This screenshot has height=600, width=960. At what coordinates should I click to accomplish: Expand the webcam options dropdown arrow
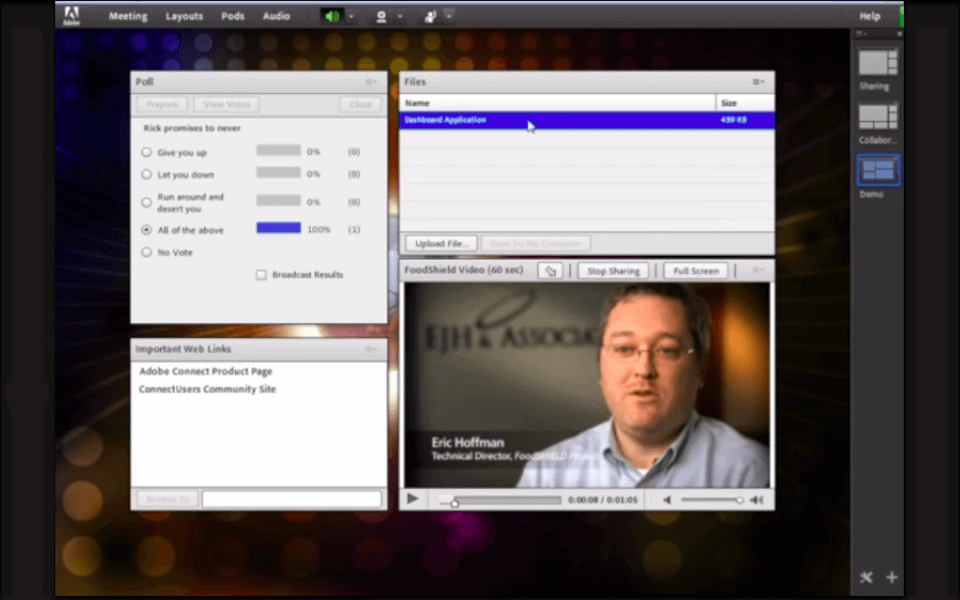point(400,17)
